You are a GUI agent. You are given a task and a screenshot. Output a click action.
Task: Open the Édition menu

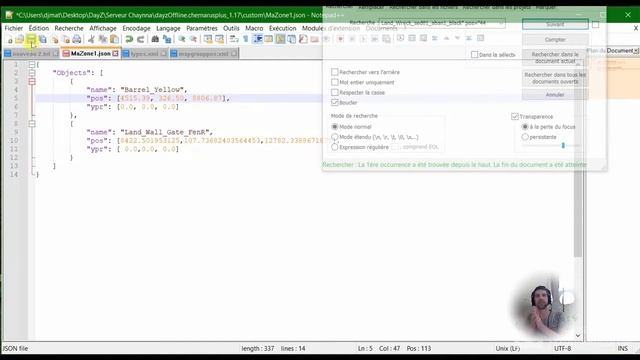click(39, 28)
